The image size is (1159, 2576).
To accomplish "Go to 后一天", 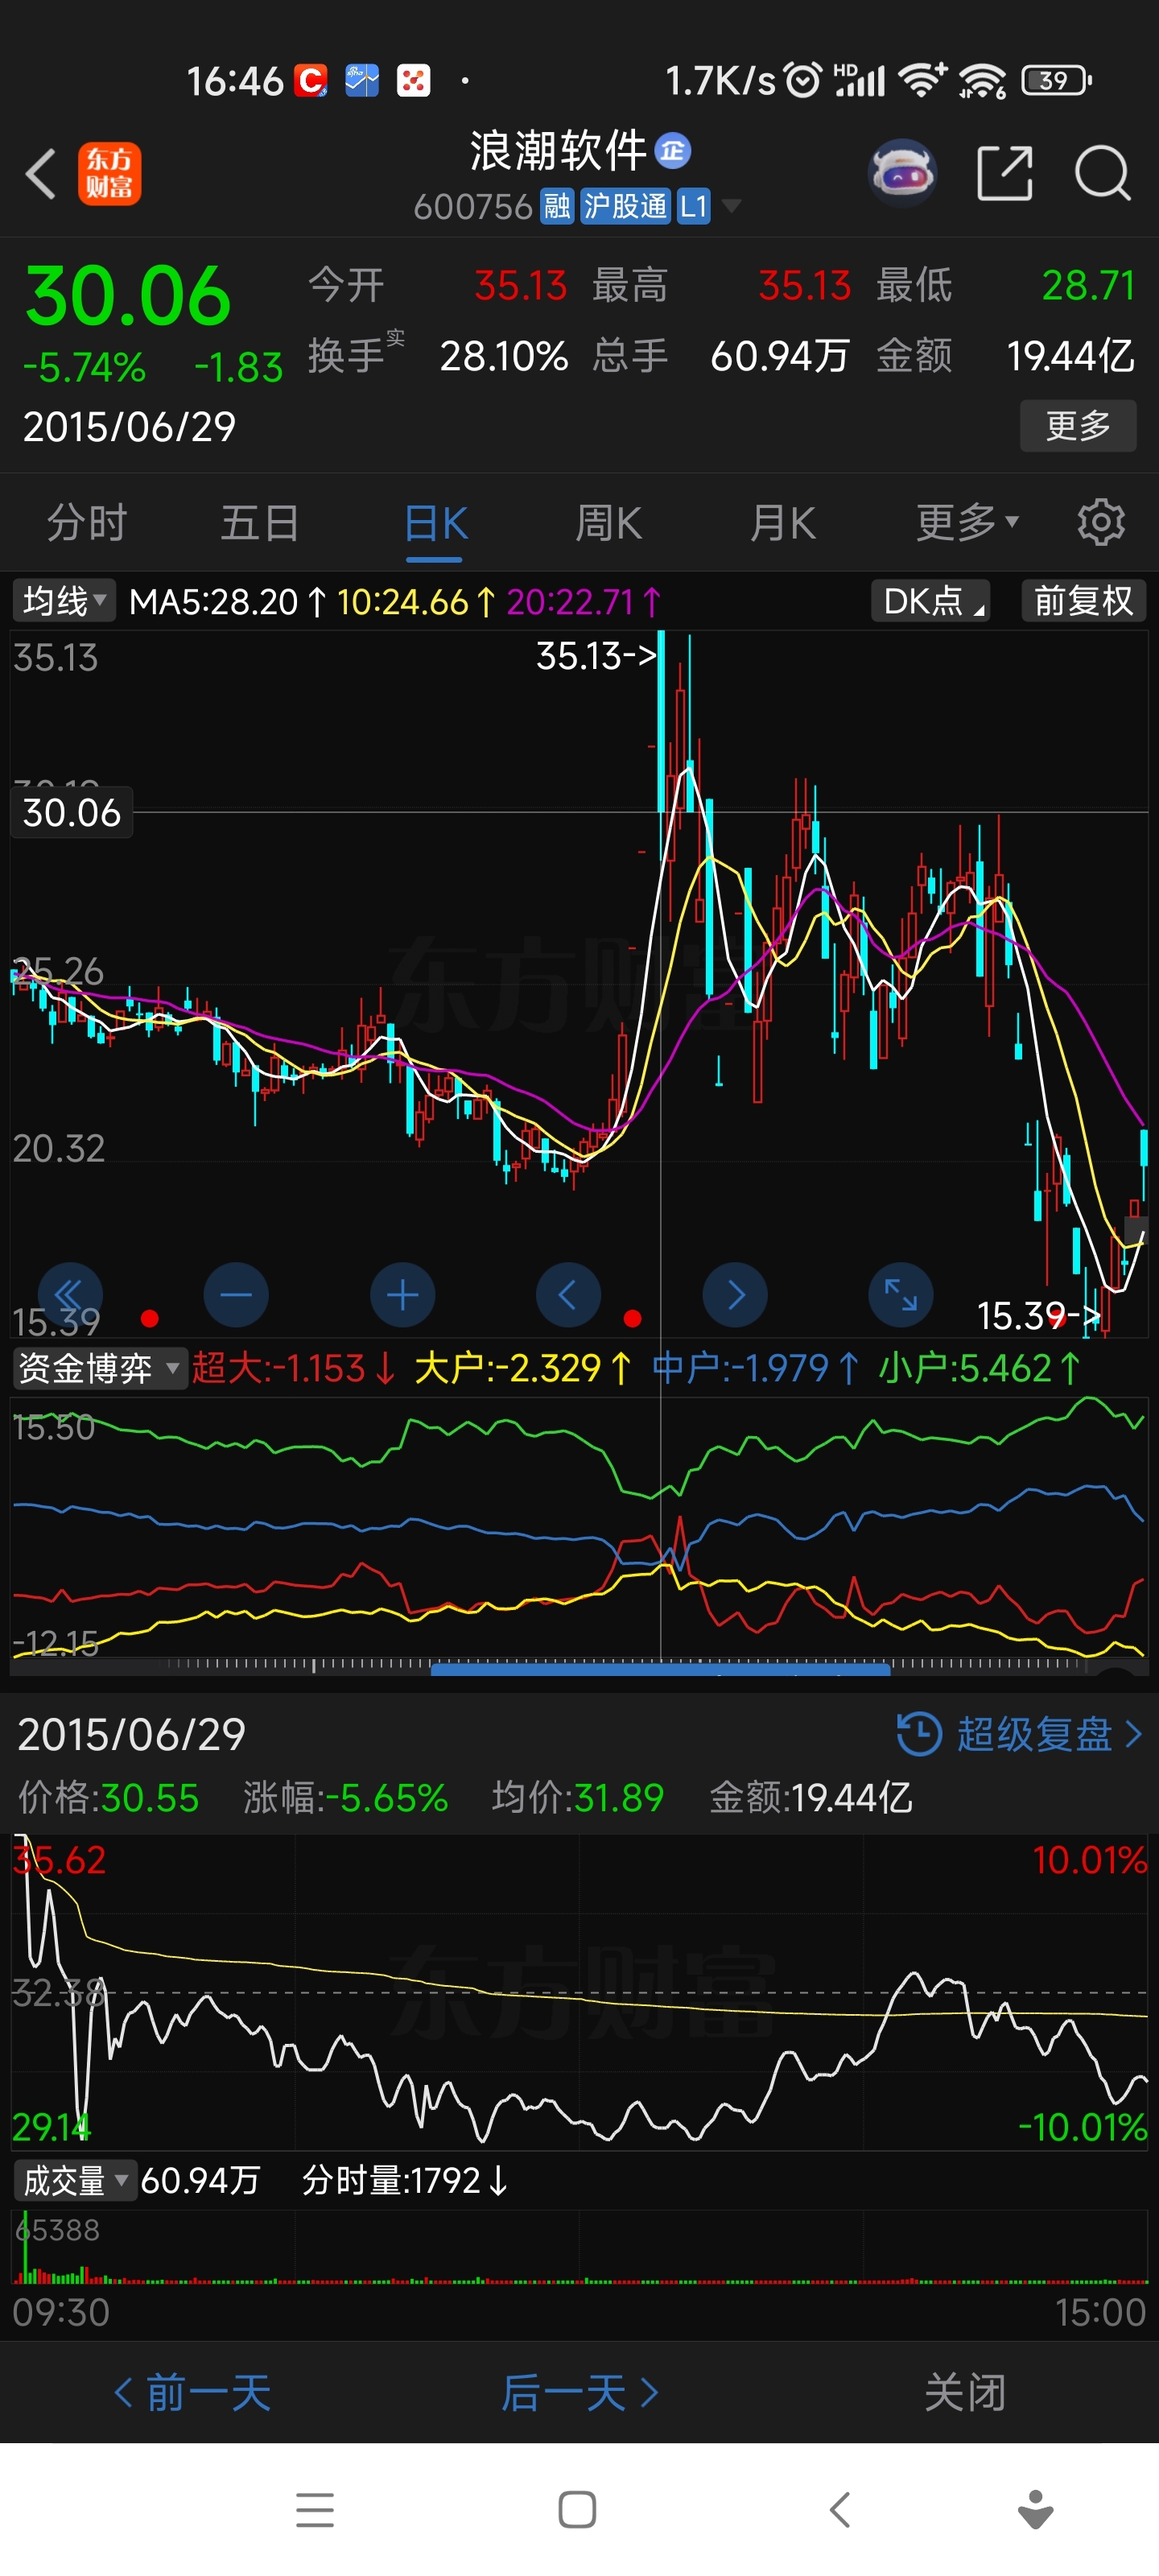I will pos(579,2392).
